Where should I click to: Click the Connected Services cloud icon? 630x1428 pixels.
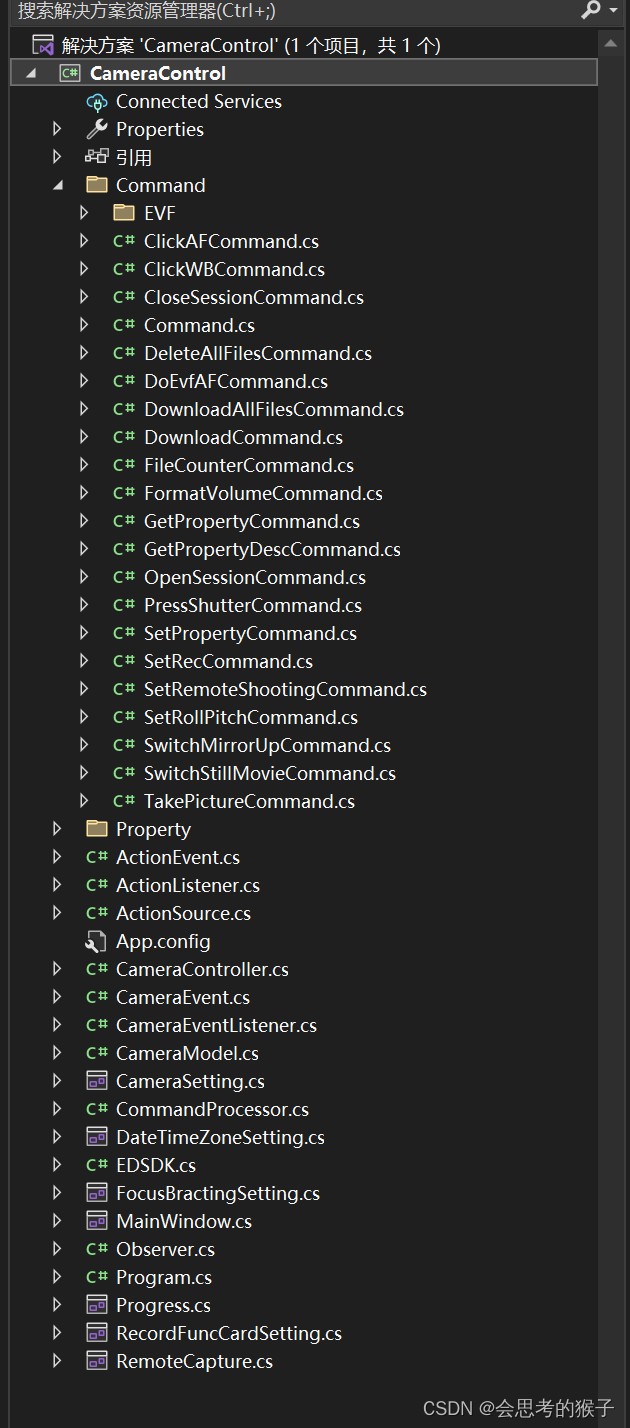coord(97,101)
